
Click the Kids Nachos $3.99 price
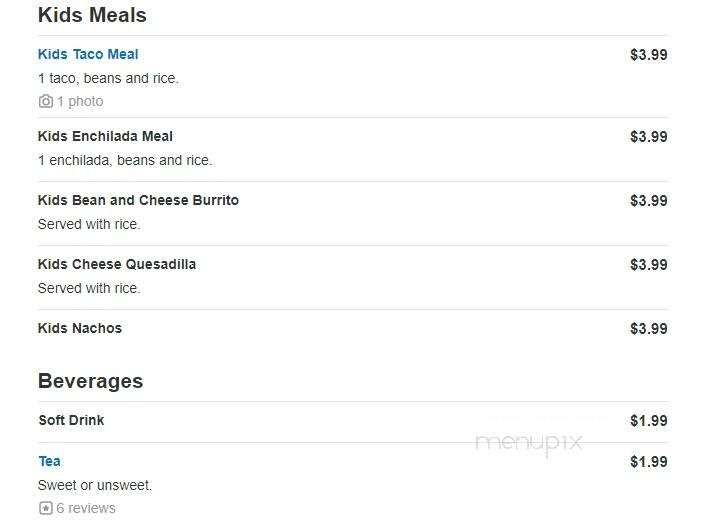tap(649, 329)
